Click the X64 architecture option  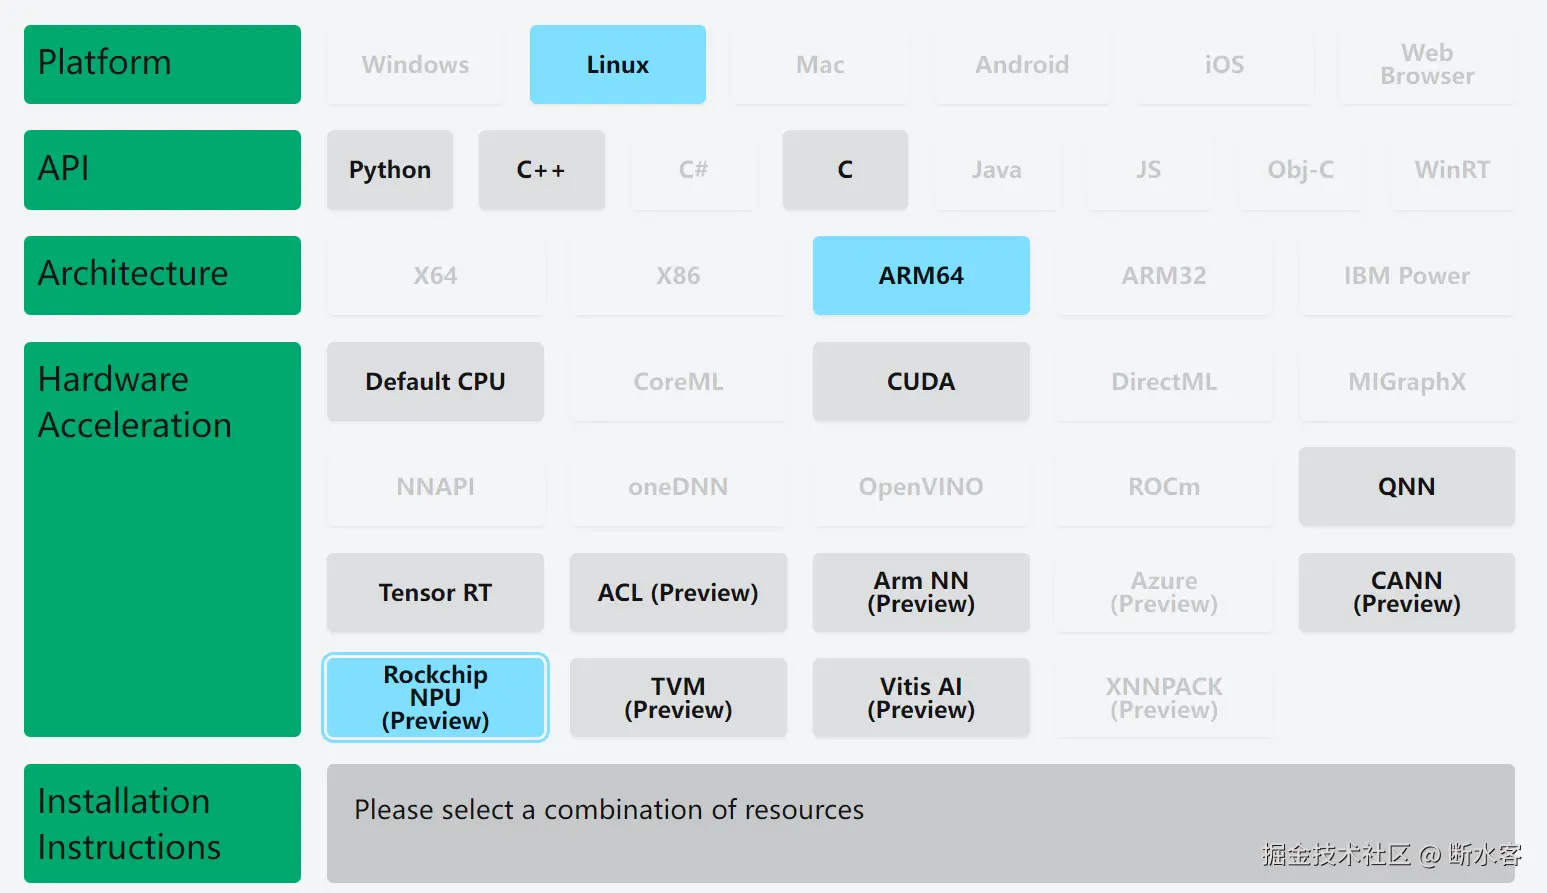435,276
